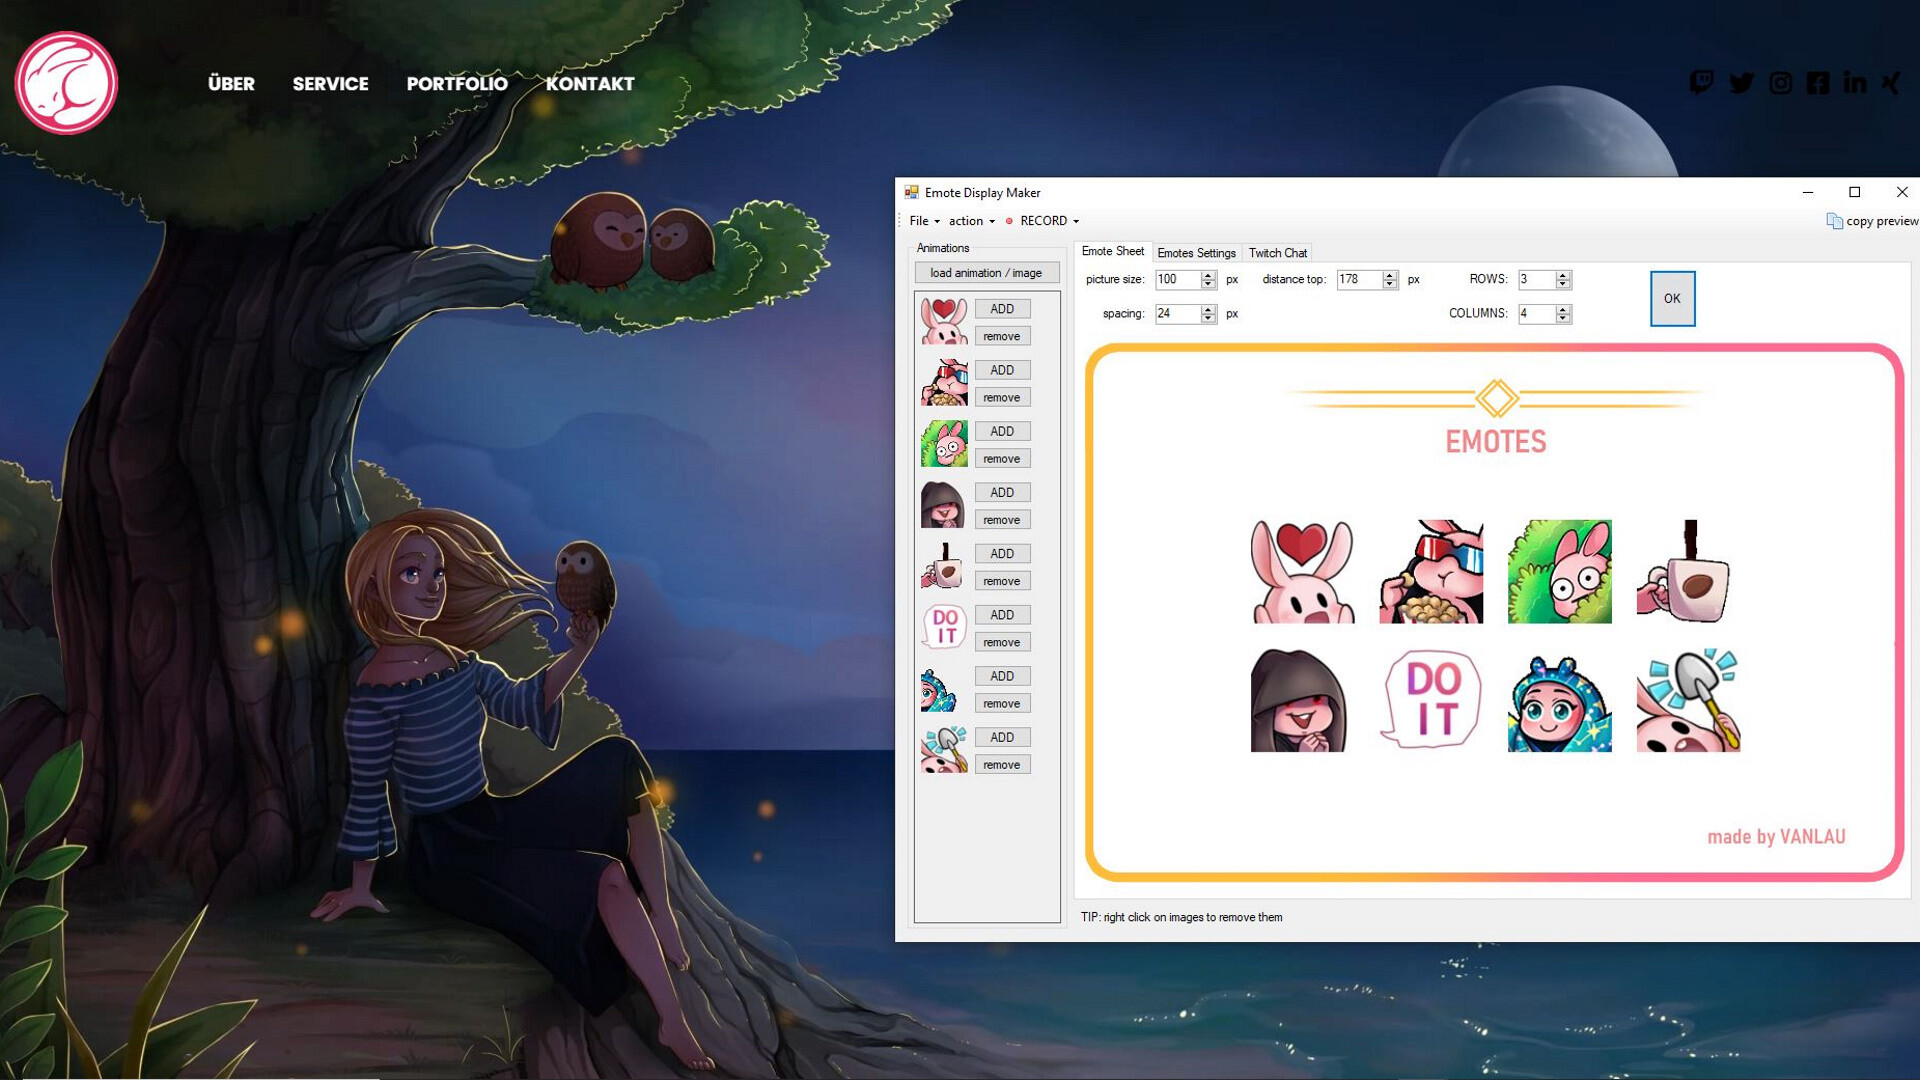The image size is (1920, 1080).
Task: Open the Instagram social icon
Action: pyautogui.click(x=1781, y=84)
